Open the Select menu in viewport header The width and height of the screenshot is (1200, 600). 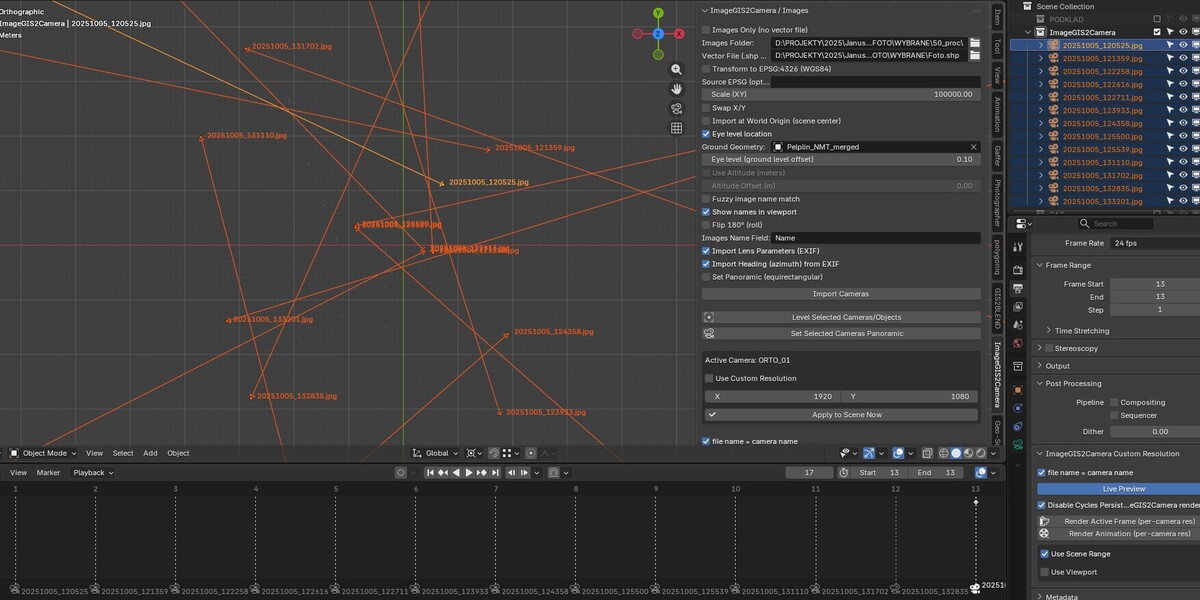click(x=123, y=453)
